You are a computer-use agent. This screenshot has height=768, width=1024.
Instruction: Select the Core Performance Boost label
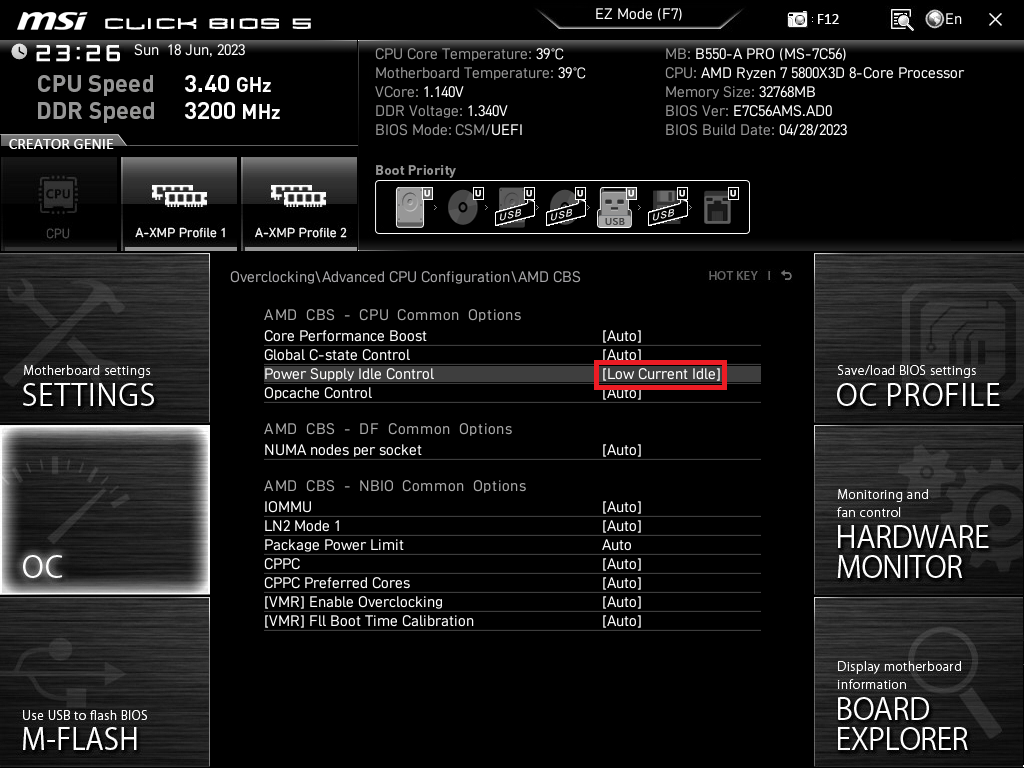345,336
